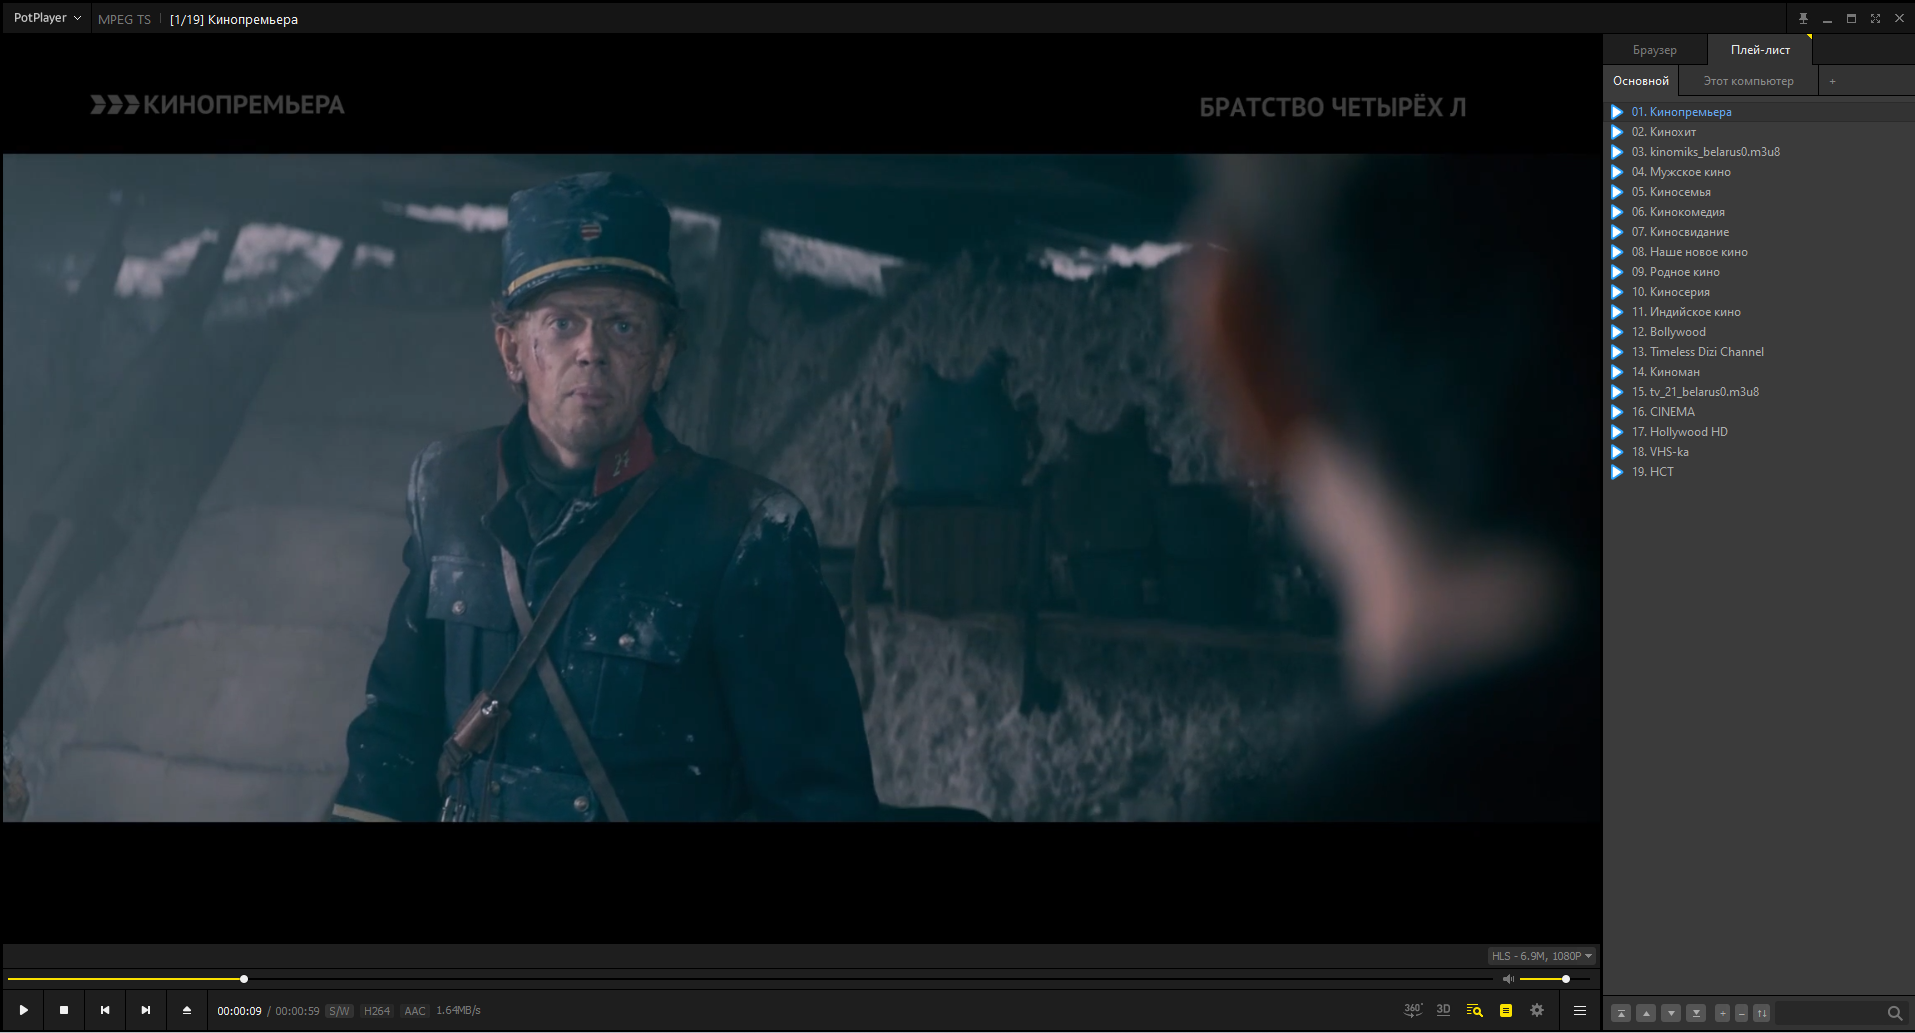Open the hamburger menu in the control bar

coord(1580,1010)
